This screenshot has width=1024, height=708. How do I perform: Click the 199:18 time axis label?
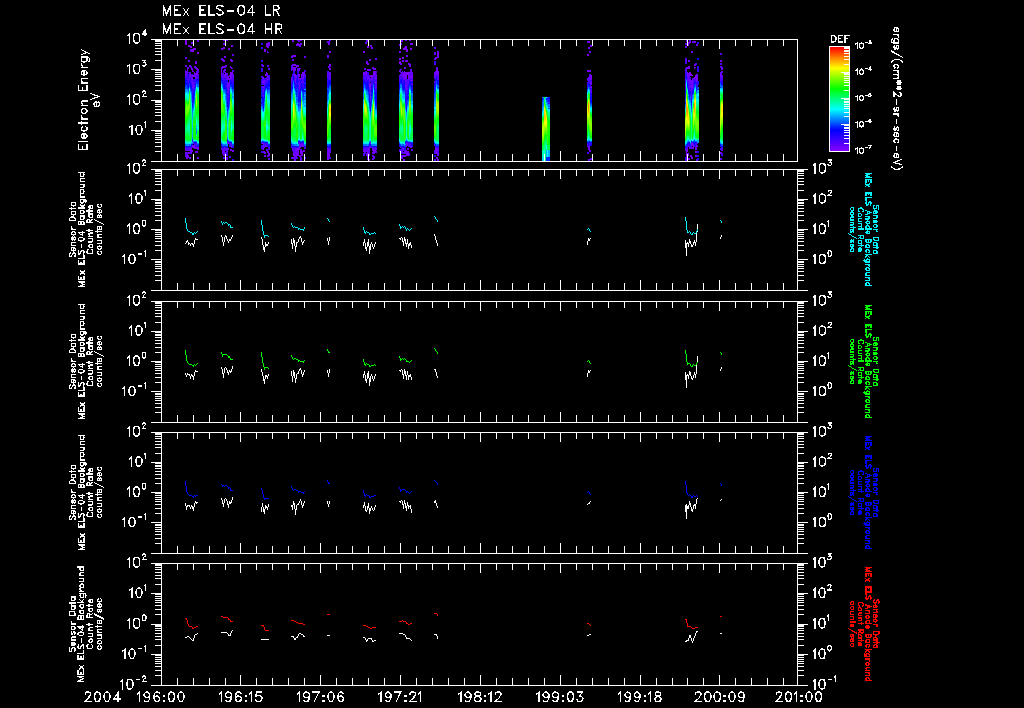coord(639,698)
